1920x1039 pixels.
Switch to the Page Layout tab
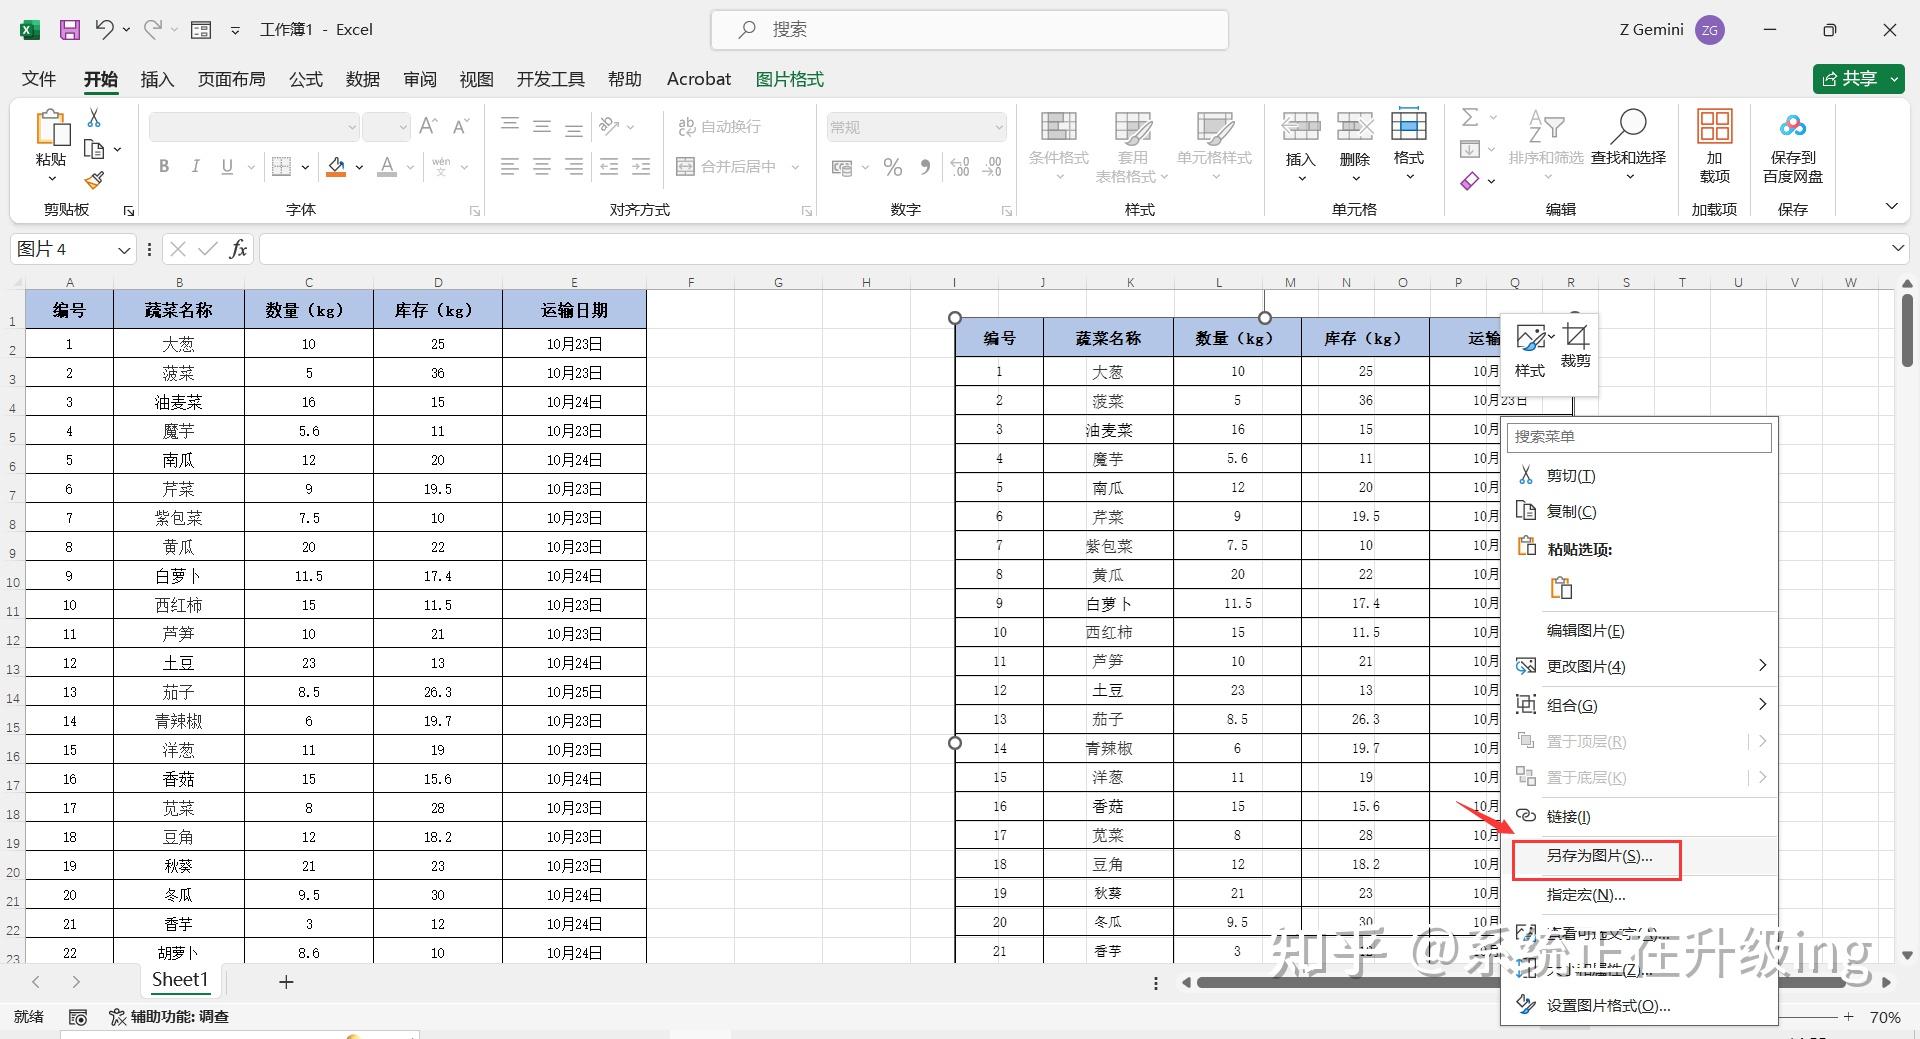tap(231, 79)
